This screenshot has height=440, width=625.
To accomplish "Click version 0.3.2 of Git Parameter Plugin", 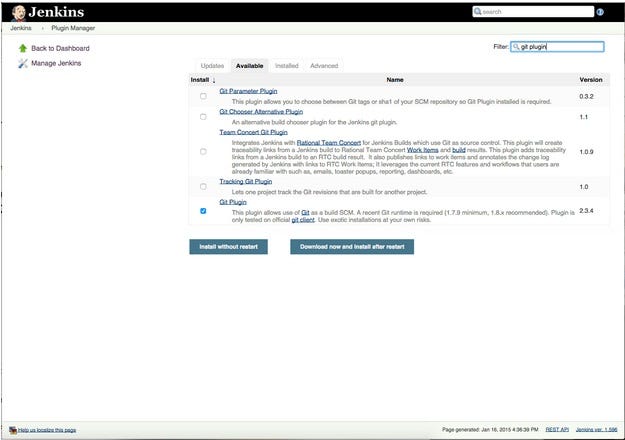I will 586,96.
